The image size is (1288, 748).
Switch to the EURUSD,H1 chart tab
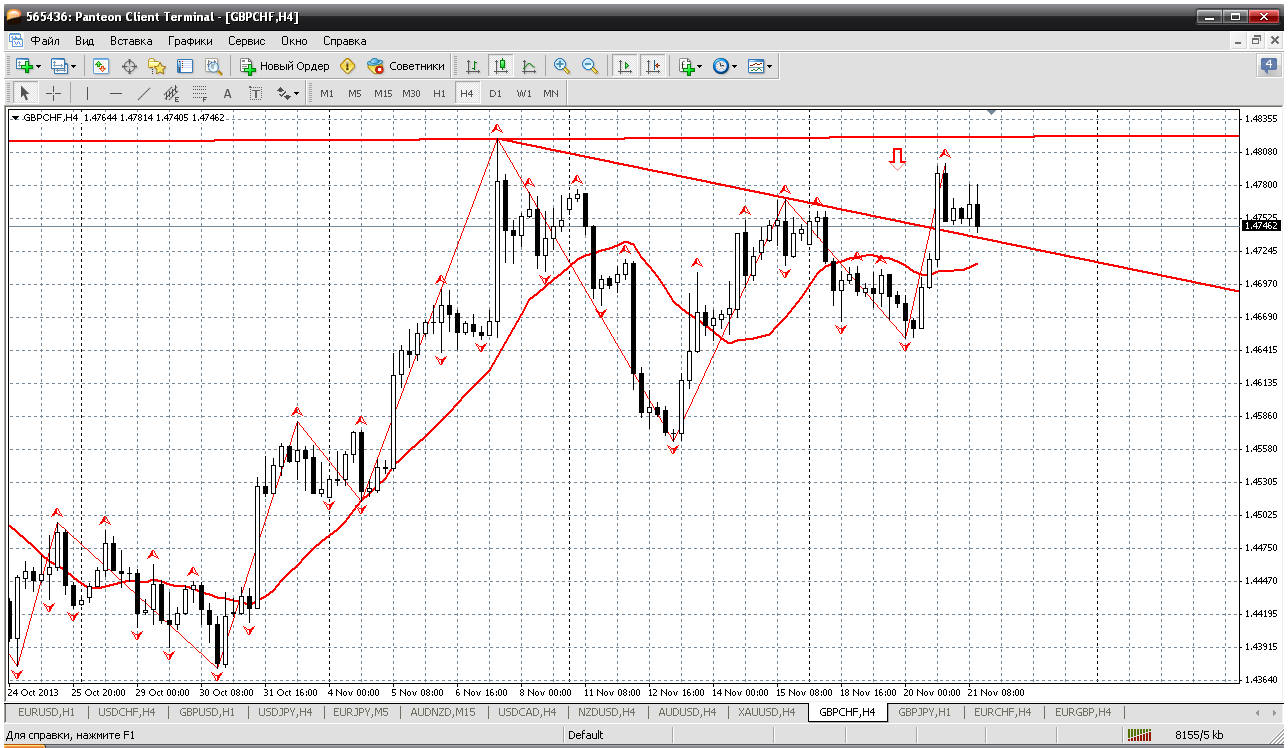[47, 712]
